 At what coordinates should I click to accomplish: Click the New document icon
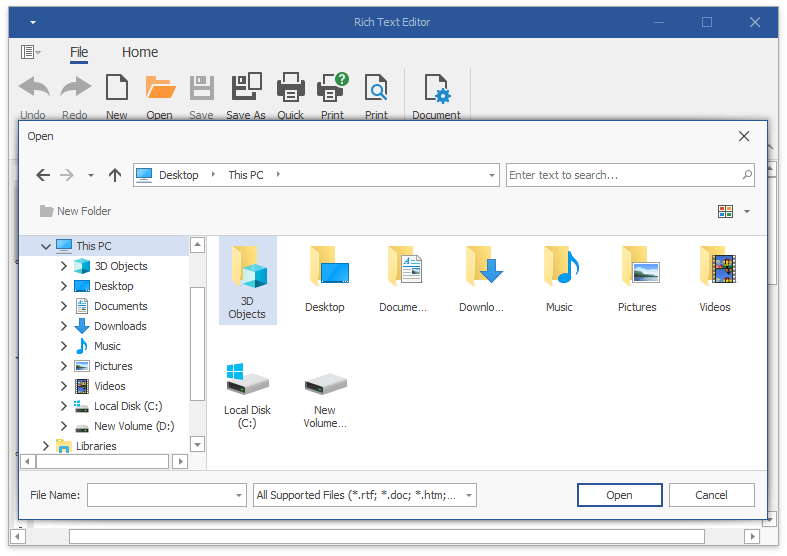click(x=117, y=90)
